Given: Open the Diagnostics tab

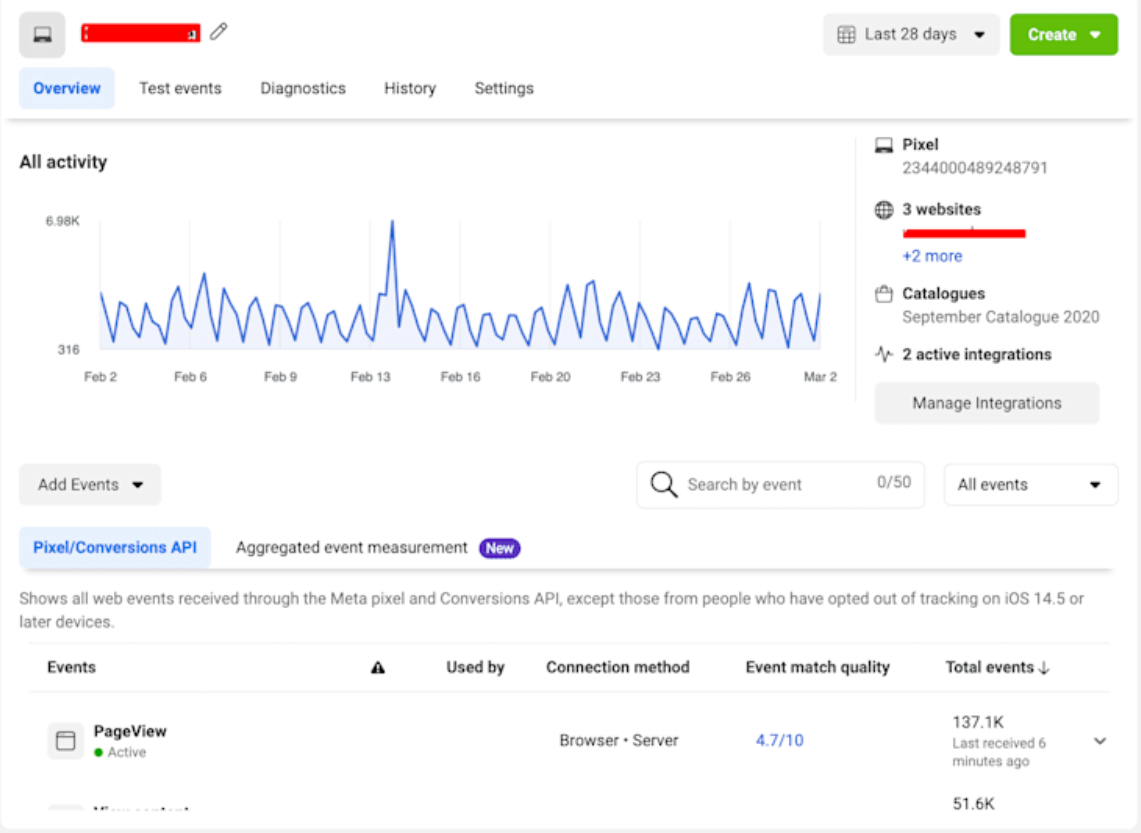Looking at the screenshot, I should click(x=303, y=88).
